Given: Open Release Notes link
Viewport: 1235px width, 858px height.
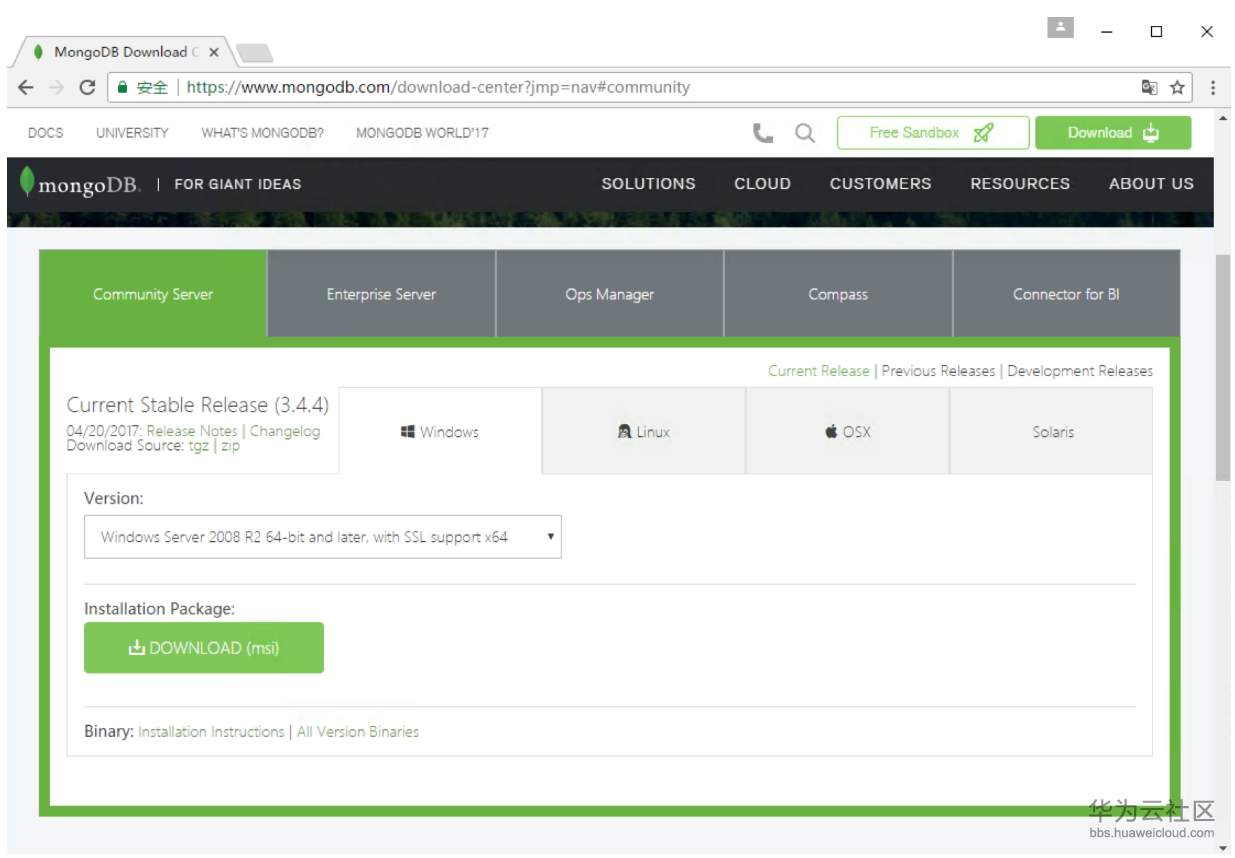Looking at the screenshot, I should click(x=192, y=431).
